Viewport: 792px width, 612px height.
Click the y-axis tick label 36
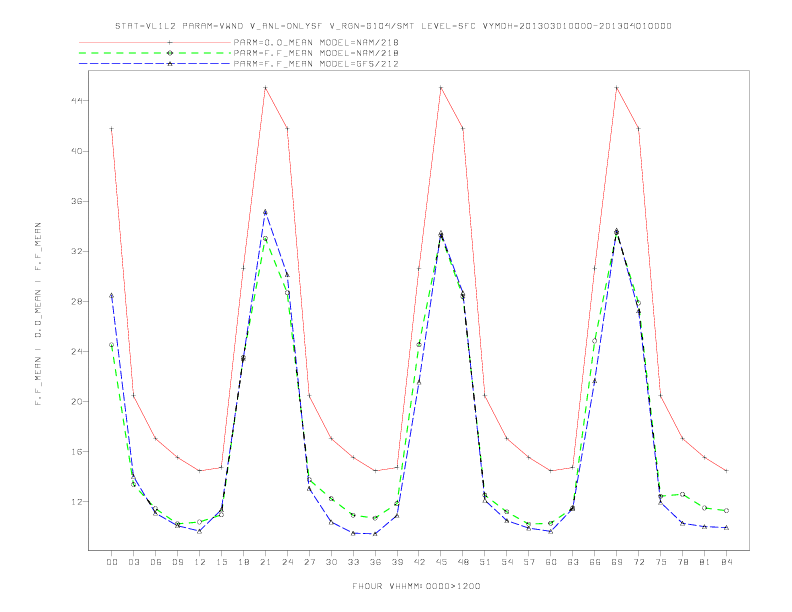point(76,201)
